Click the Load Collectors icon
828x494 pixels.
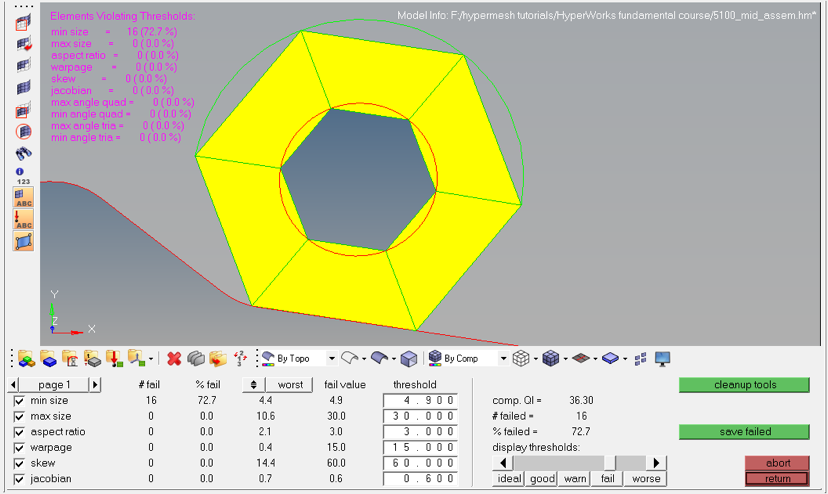tap(114, 359)
